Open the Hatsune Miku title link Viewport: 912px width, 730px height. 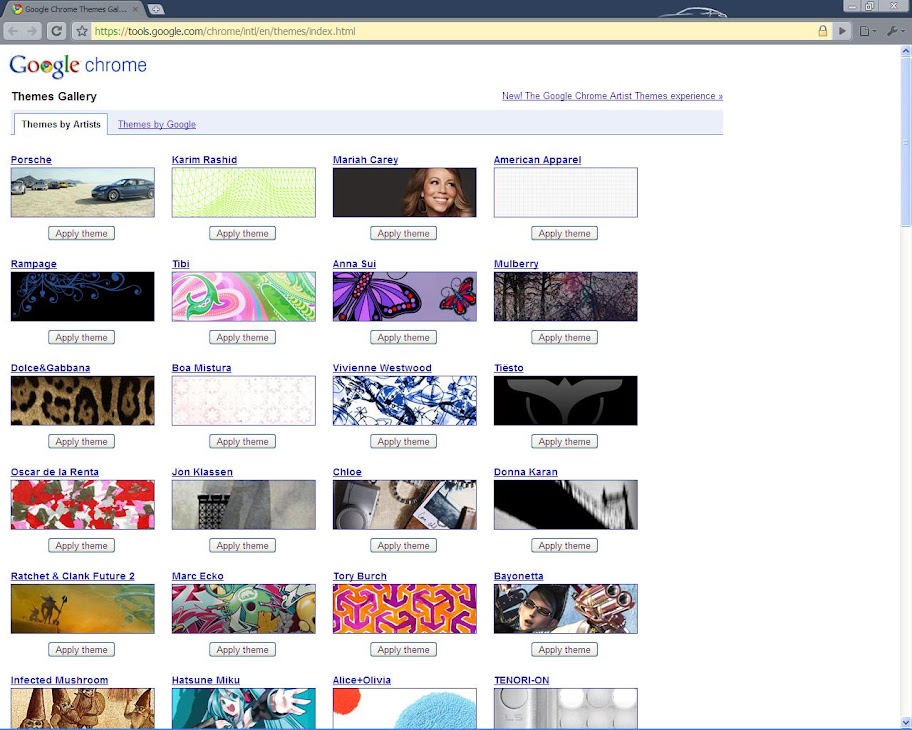206,680
